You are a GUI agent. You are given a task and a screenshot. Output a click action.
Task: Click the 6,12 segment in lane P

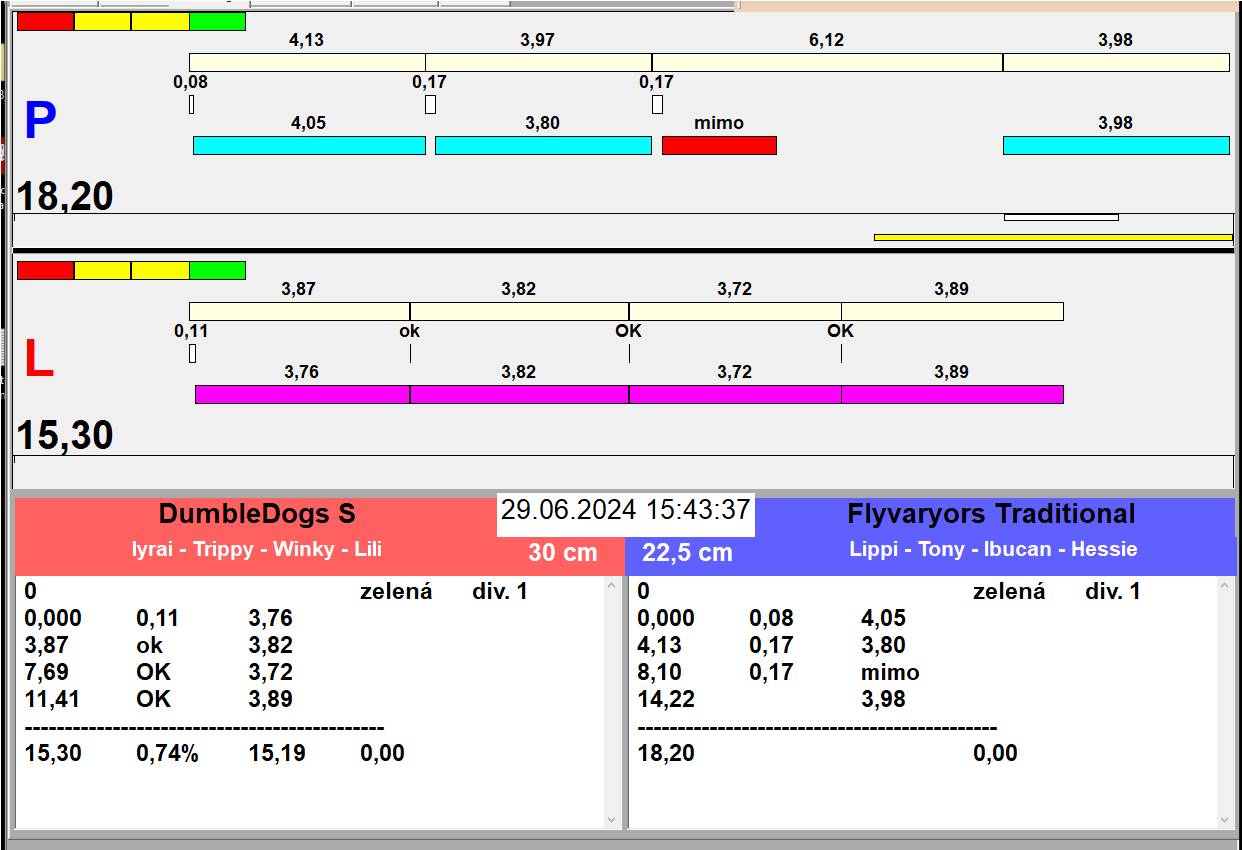(827, 62)
